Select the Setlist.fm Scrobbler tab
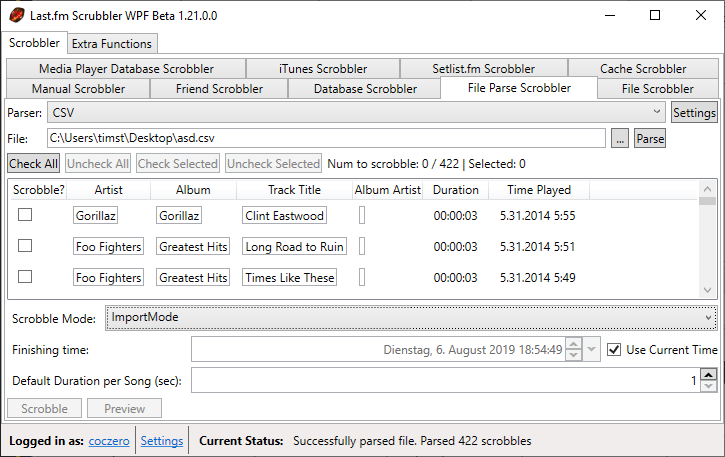Screen dimensions: 725x457 coord(483,69)
